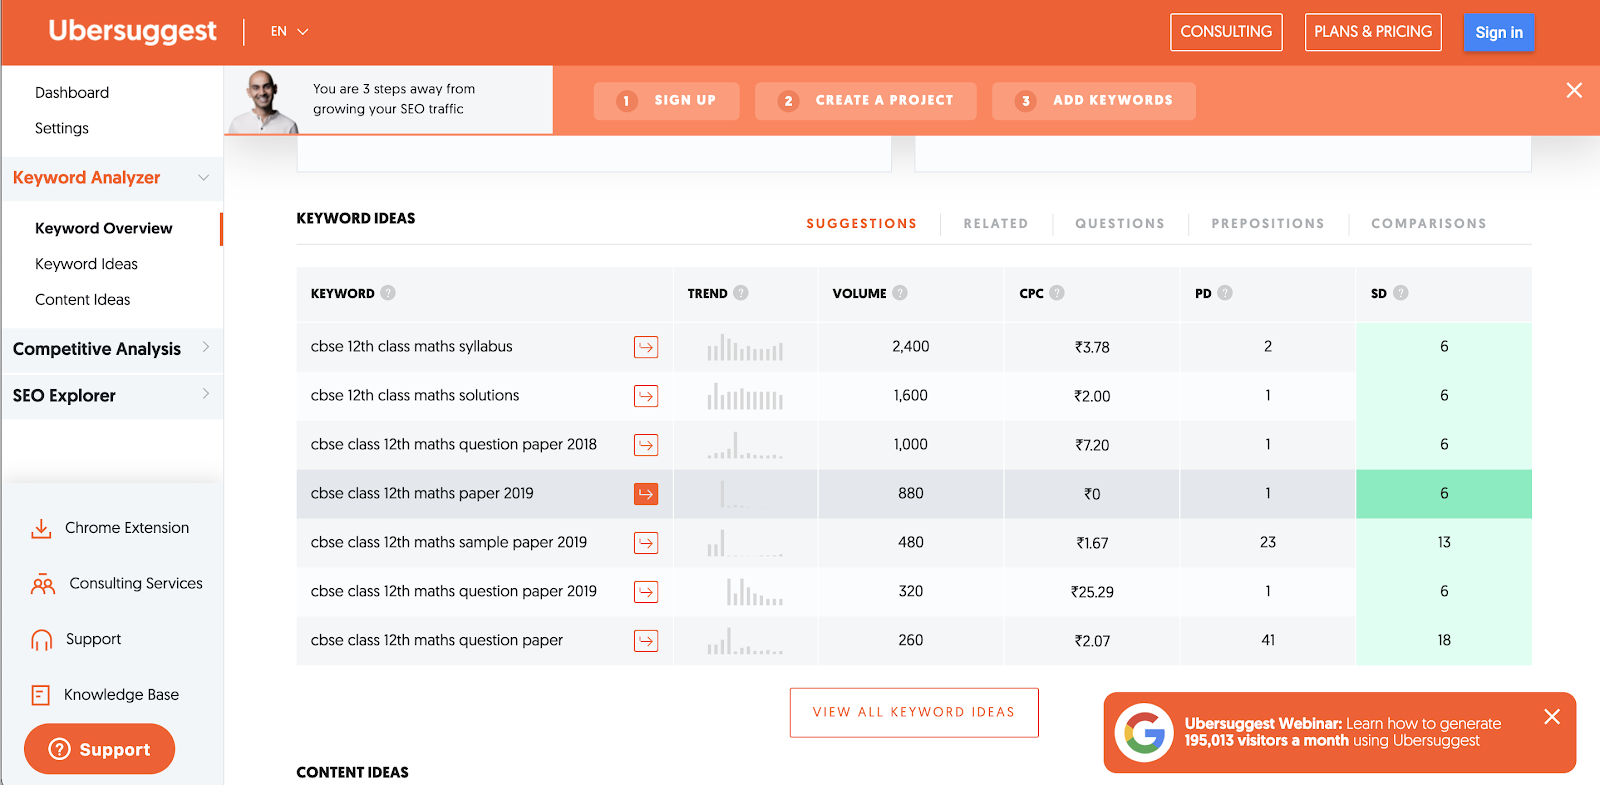Click the VOLUME column help icon
Image resolution: width=1600 pixels, height=785 pixels.
pyautogui.click(x=900, y=293)
